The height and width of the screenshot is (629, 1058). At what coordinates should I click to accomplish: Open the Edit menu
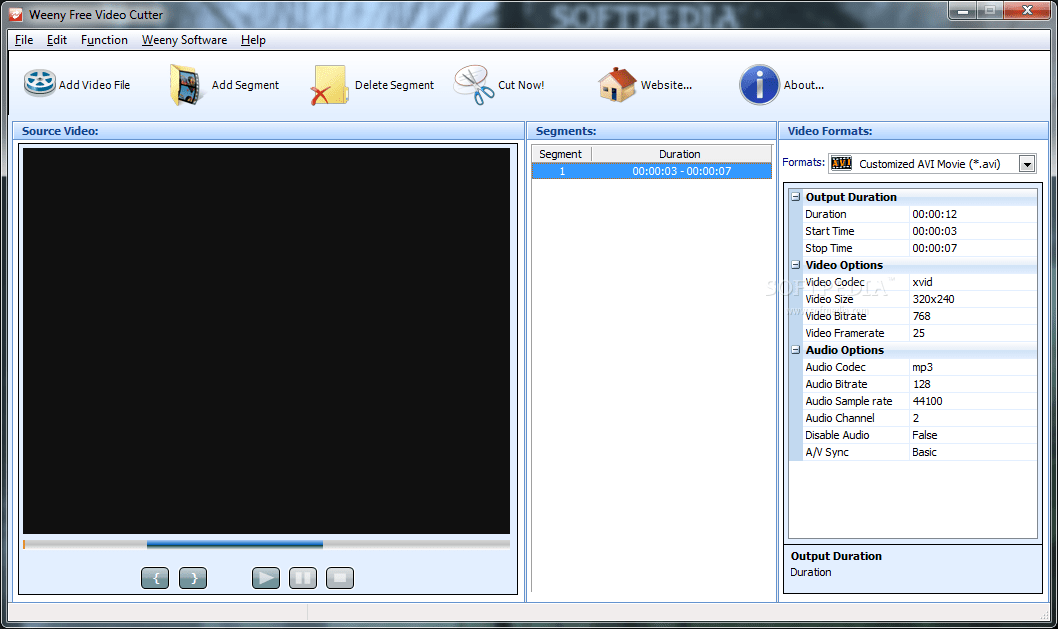(x=57, y=40)
